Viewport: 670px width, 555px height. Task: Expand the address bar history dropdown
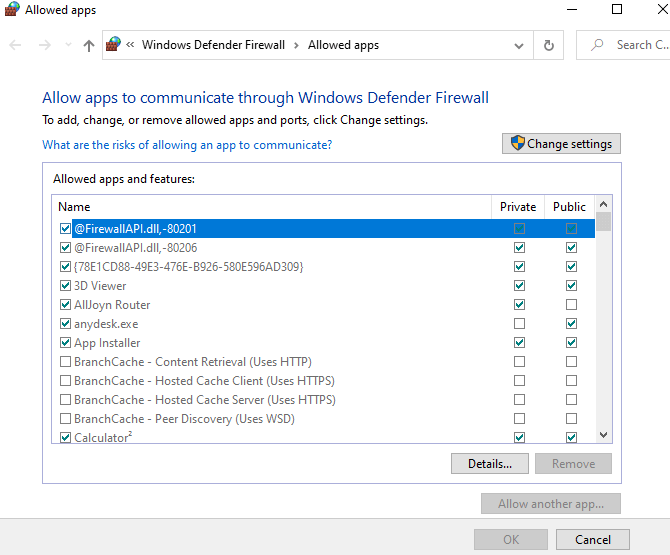pyautogui.click(x=519, y=45)
